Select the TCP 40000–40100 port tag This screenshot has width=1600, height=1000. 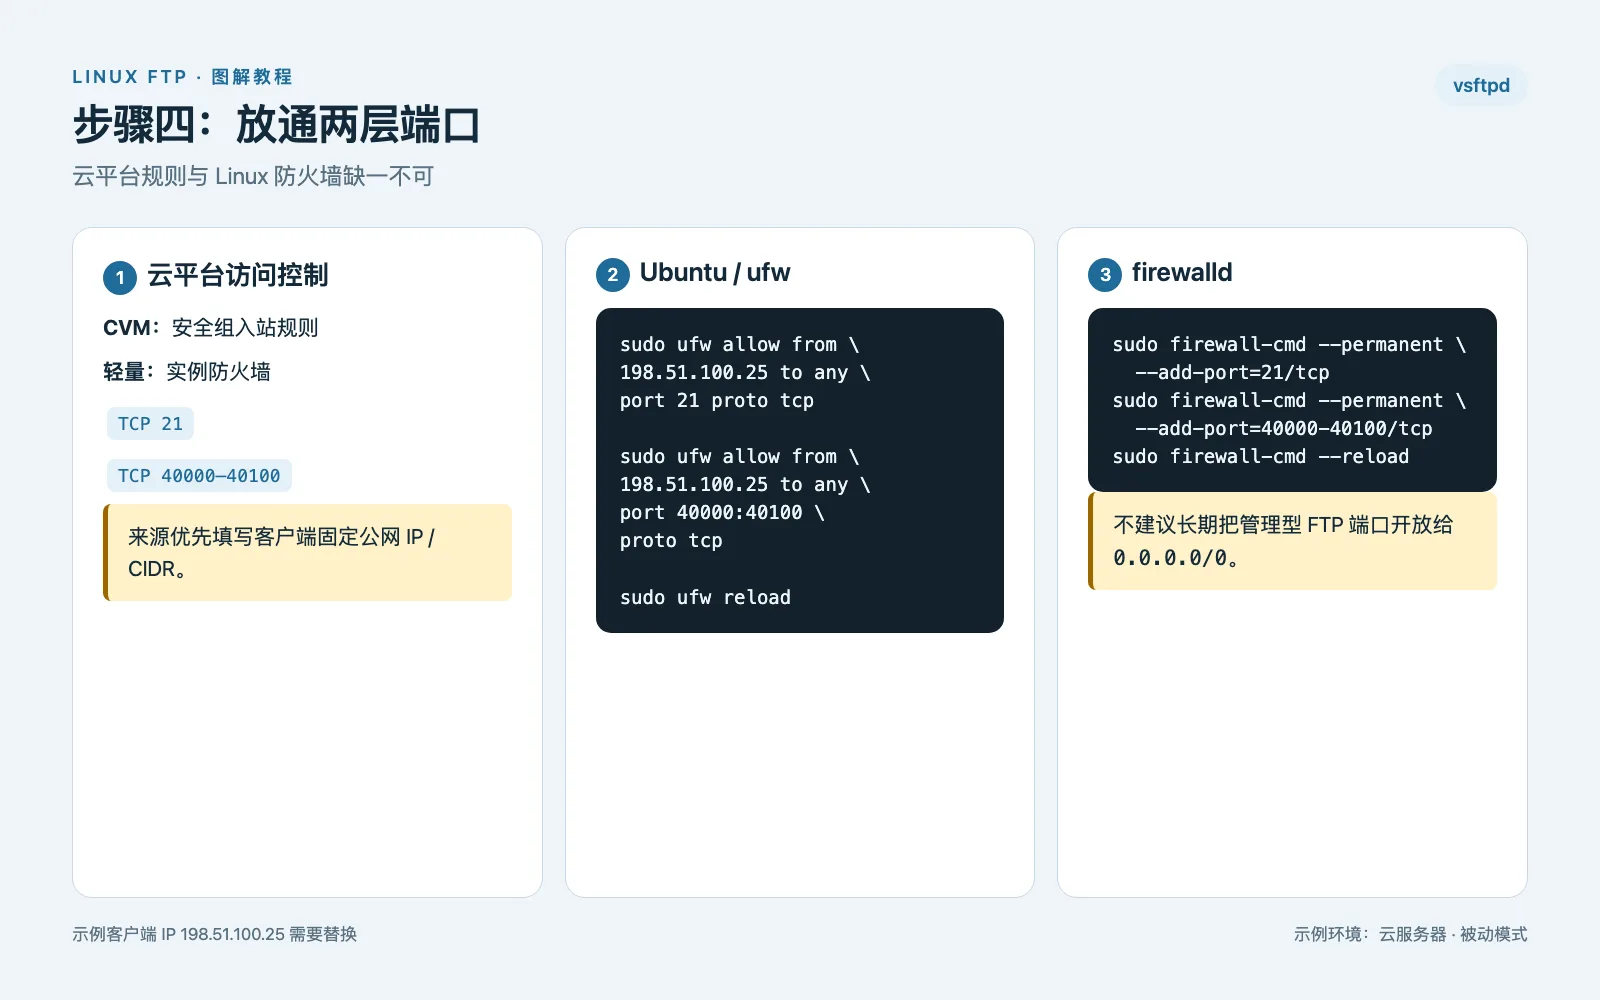[199, 476]
